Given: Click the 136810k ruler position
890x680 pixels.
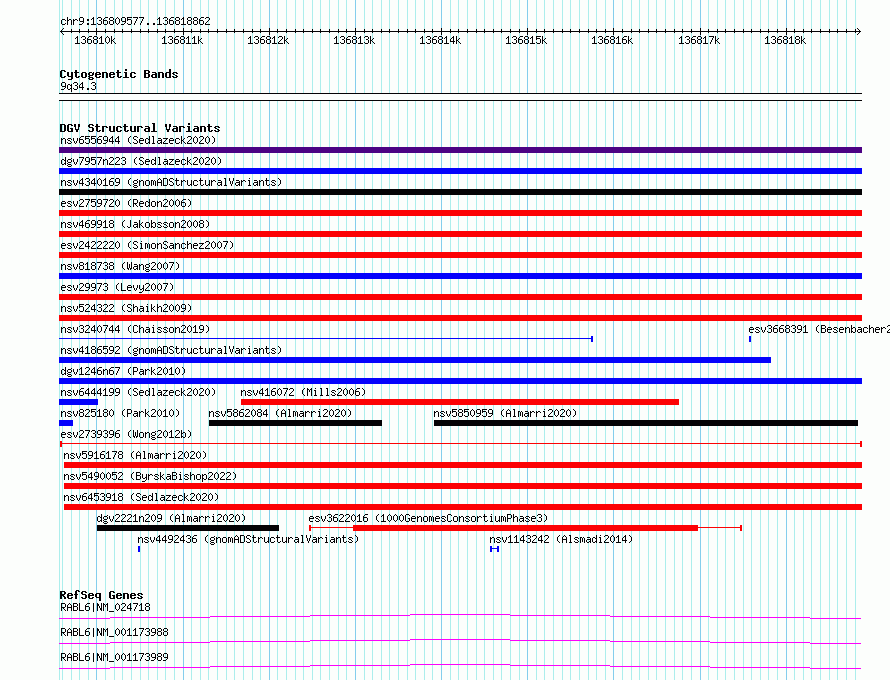Looking at the screenshot, I should (95, 40).
